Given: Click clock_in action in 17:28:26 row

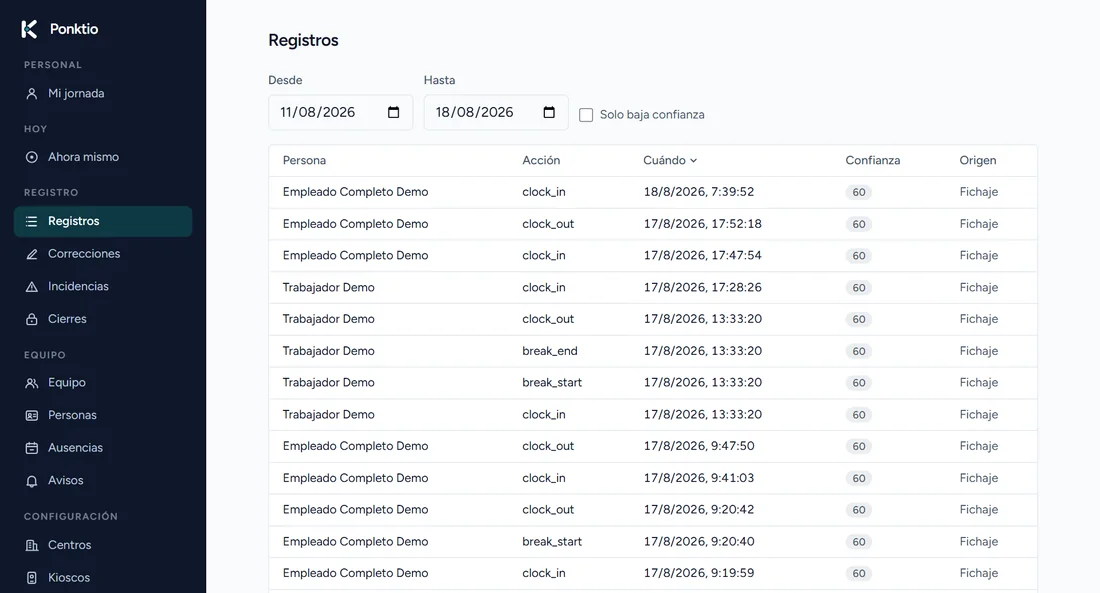Looking at the screenshot, I should 544,288.
